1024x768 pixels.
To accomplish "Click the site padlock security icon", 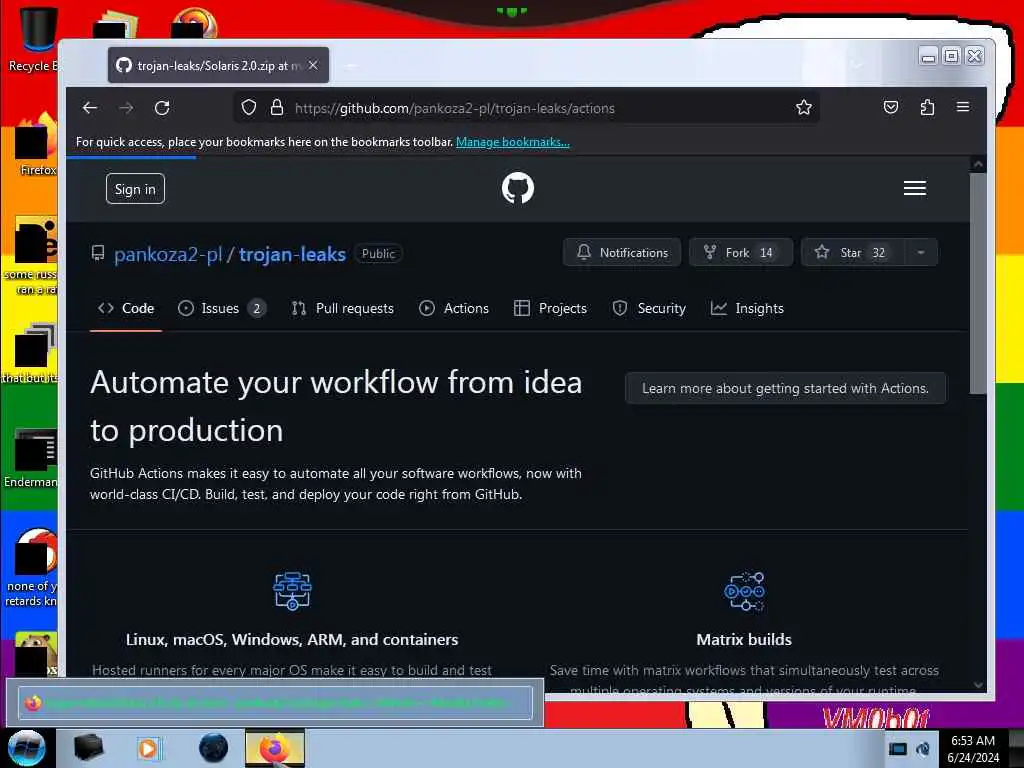I will (x=277, y=107).
